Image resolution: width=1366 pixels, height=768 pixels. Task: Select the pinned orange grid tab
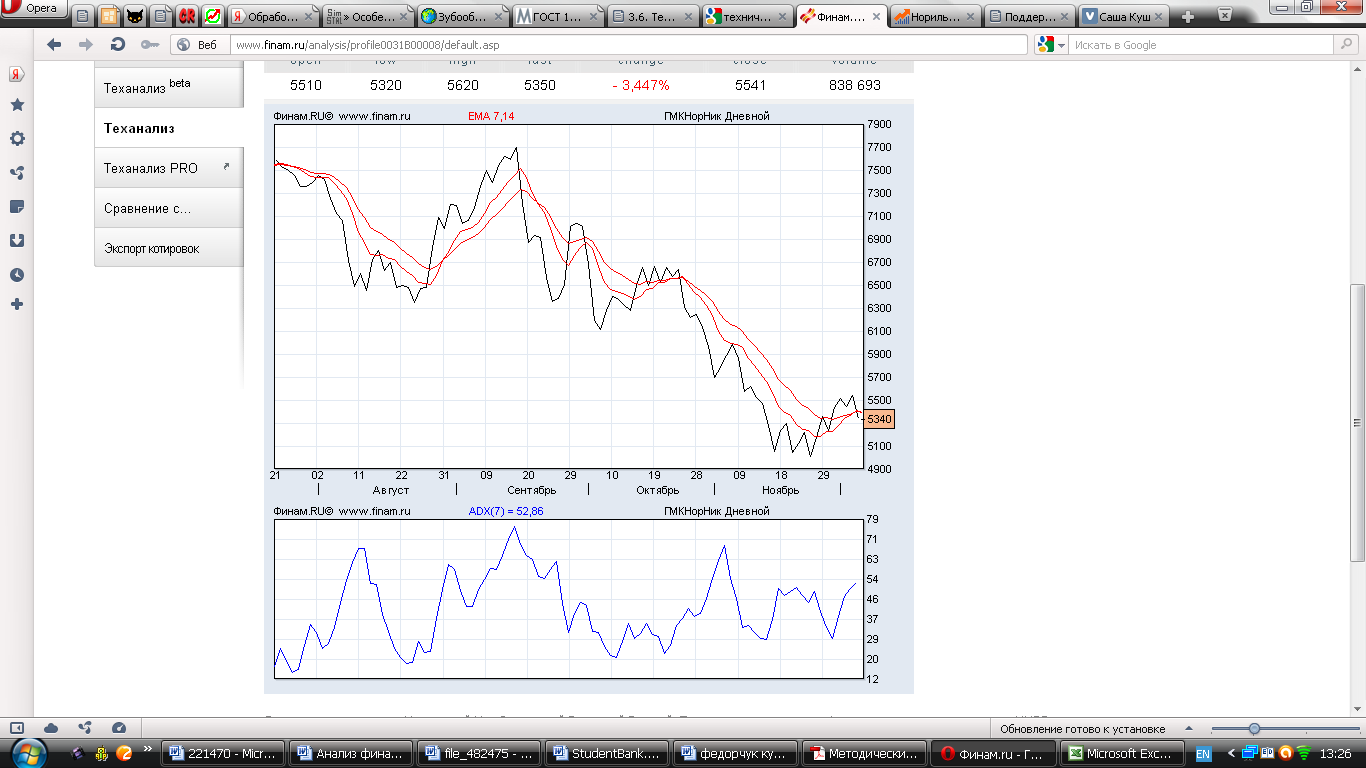(x=109, y=17)
